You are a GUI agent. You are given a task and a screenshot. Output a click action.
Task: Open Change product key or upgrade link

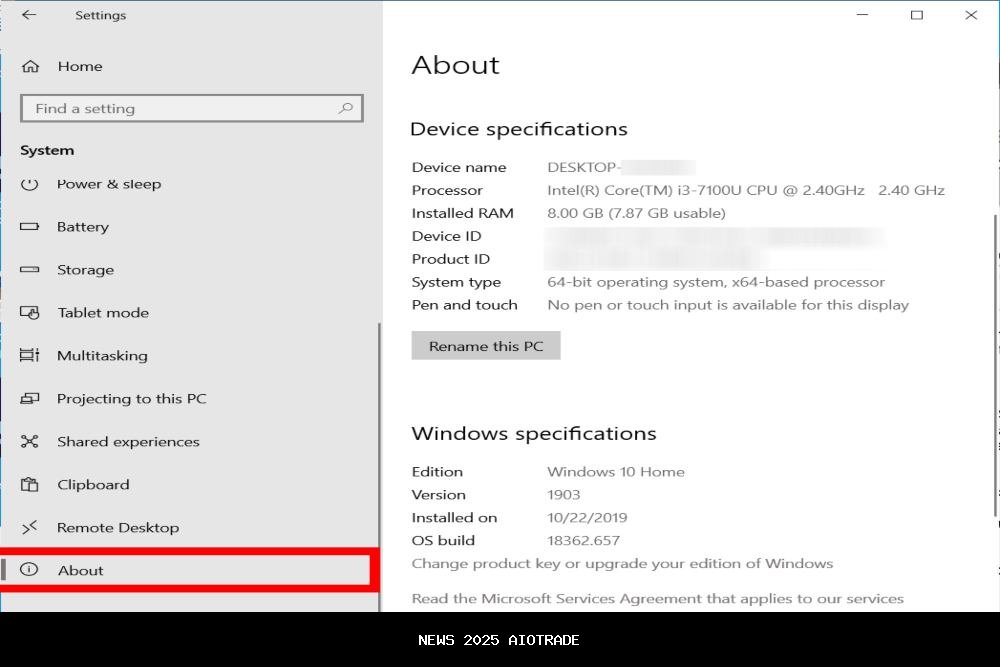point(622,564)
